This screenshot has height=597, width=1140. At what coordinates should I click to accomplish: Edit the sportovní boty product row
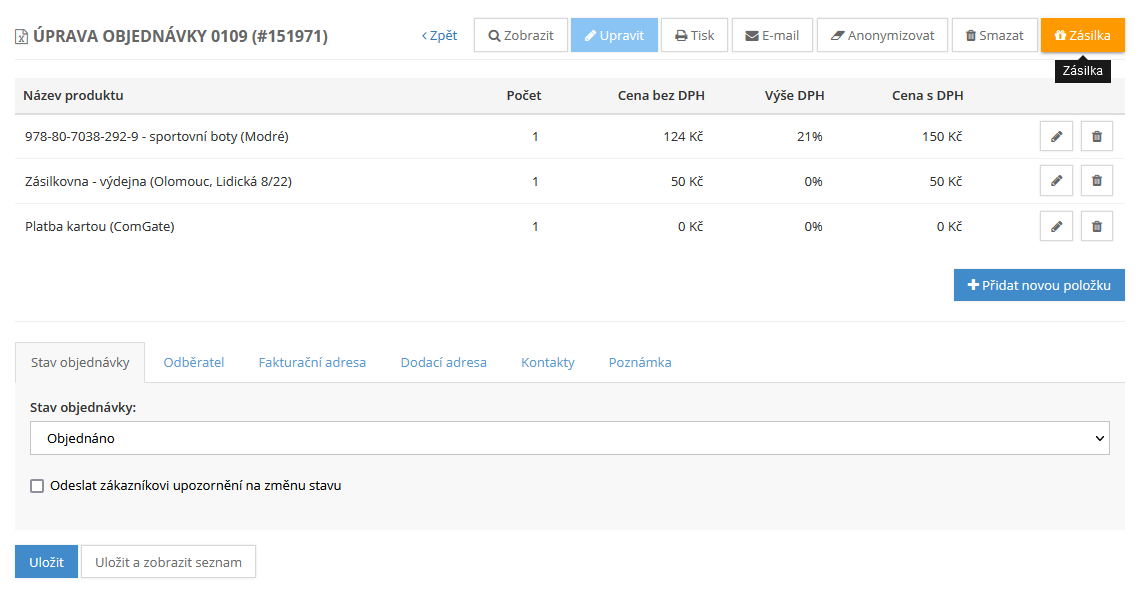point(1056,136)
